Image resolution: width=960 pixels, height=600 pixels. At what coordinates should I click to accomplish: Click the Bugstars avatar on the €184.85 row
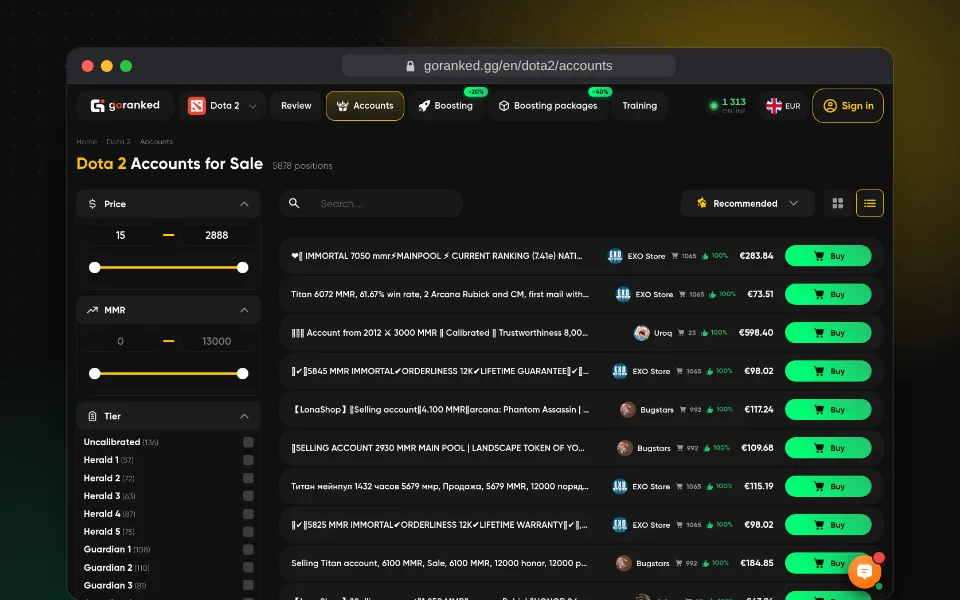click(x=623, y=563)
